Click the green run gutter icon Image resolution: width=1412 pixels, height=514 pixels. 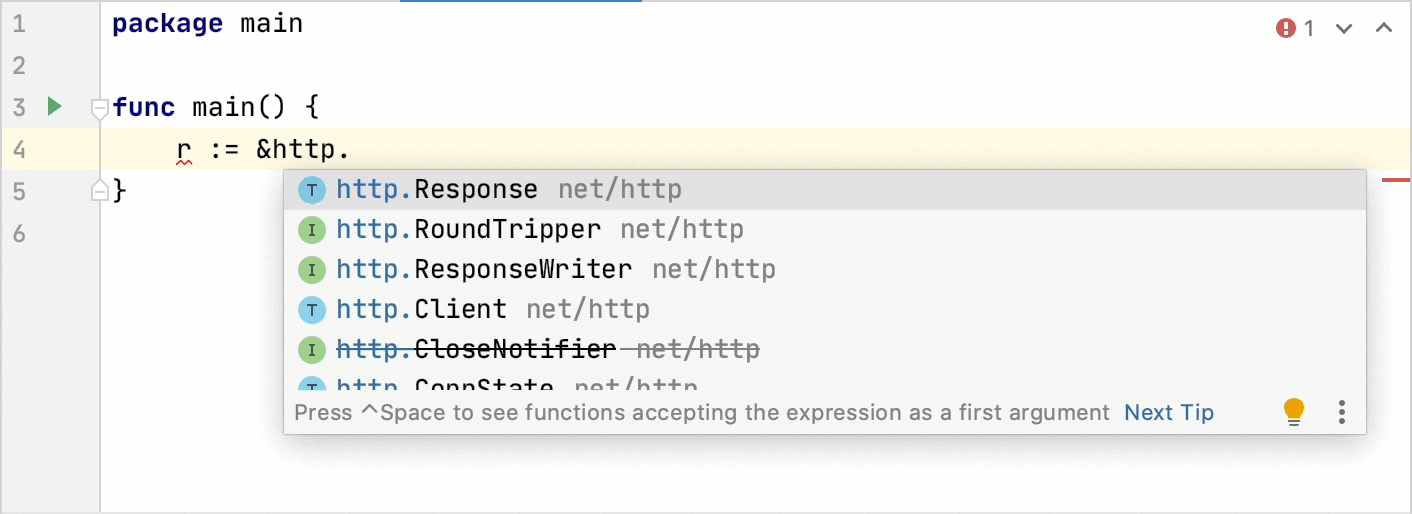(55, 105)
